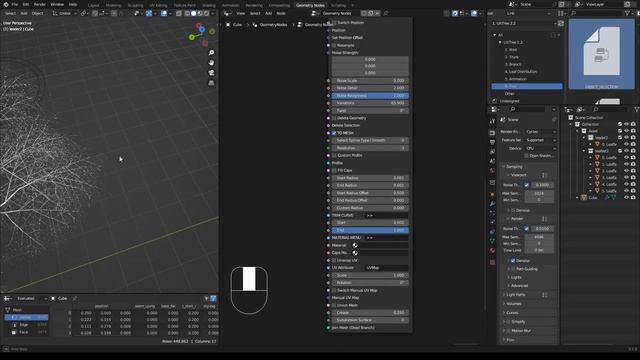Image resolution: width=640 pixels, height=360 pixels.
Task: Open the Material properties tab icon
Action: click(492, 251)
